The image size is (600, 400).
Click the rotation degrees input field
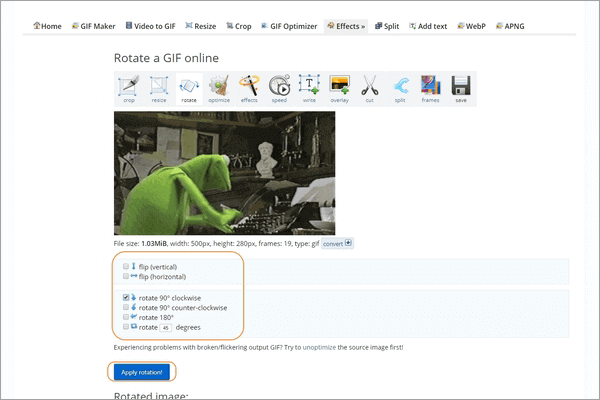coord(166,328)
